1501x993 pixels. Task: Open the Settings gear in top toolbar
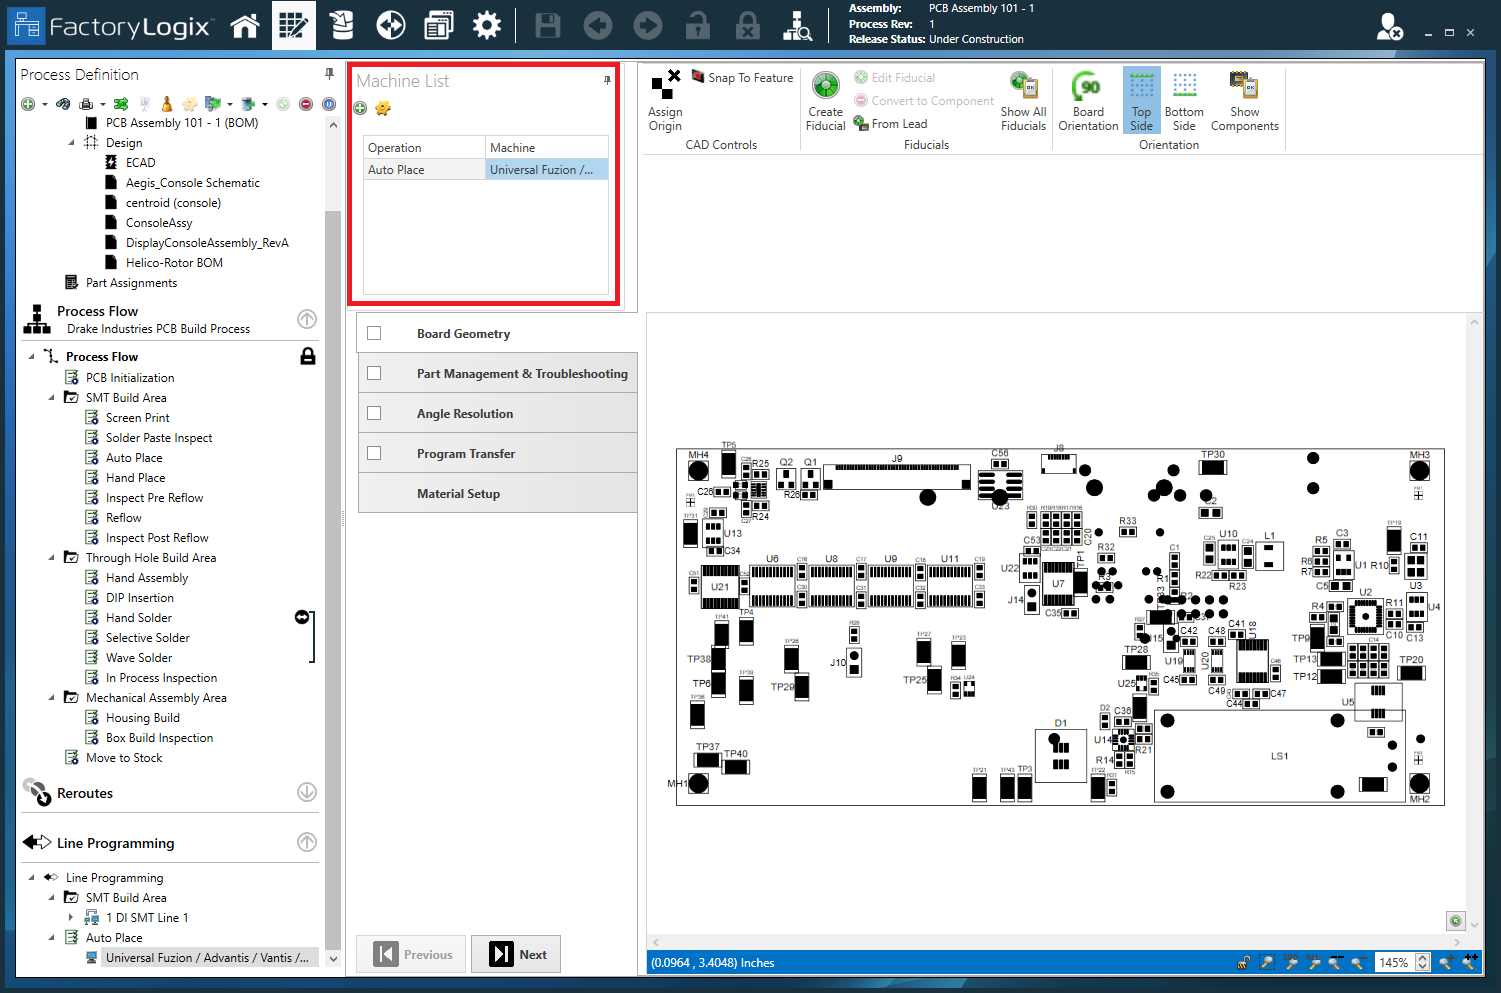pos(487,26)
